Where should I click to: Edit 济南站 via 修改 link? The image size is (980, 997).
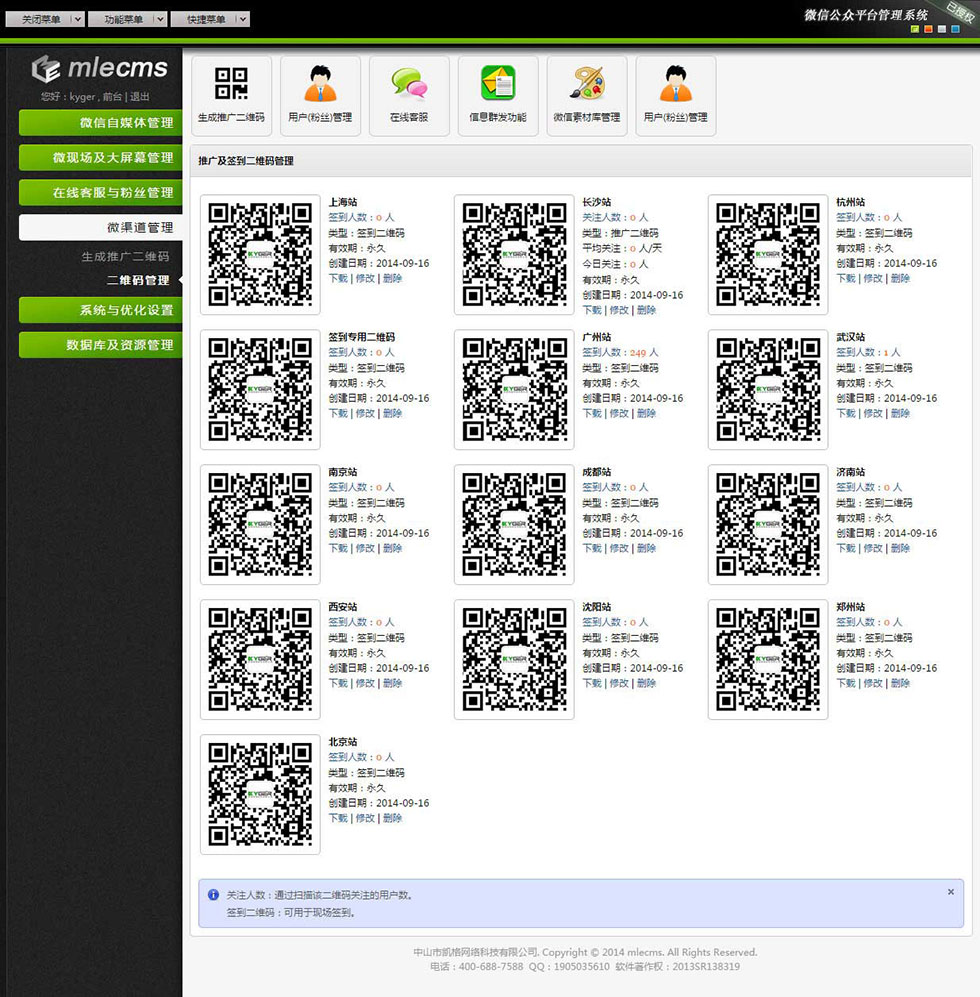(873, 548)
